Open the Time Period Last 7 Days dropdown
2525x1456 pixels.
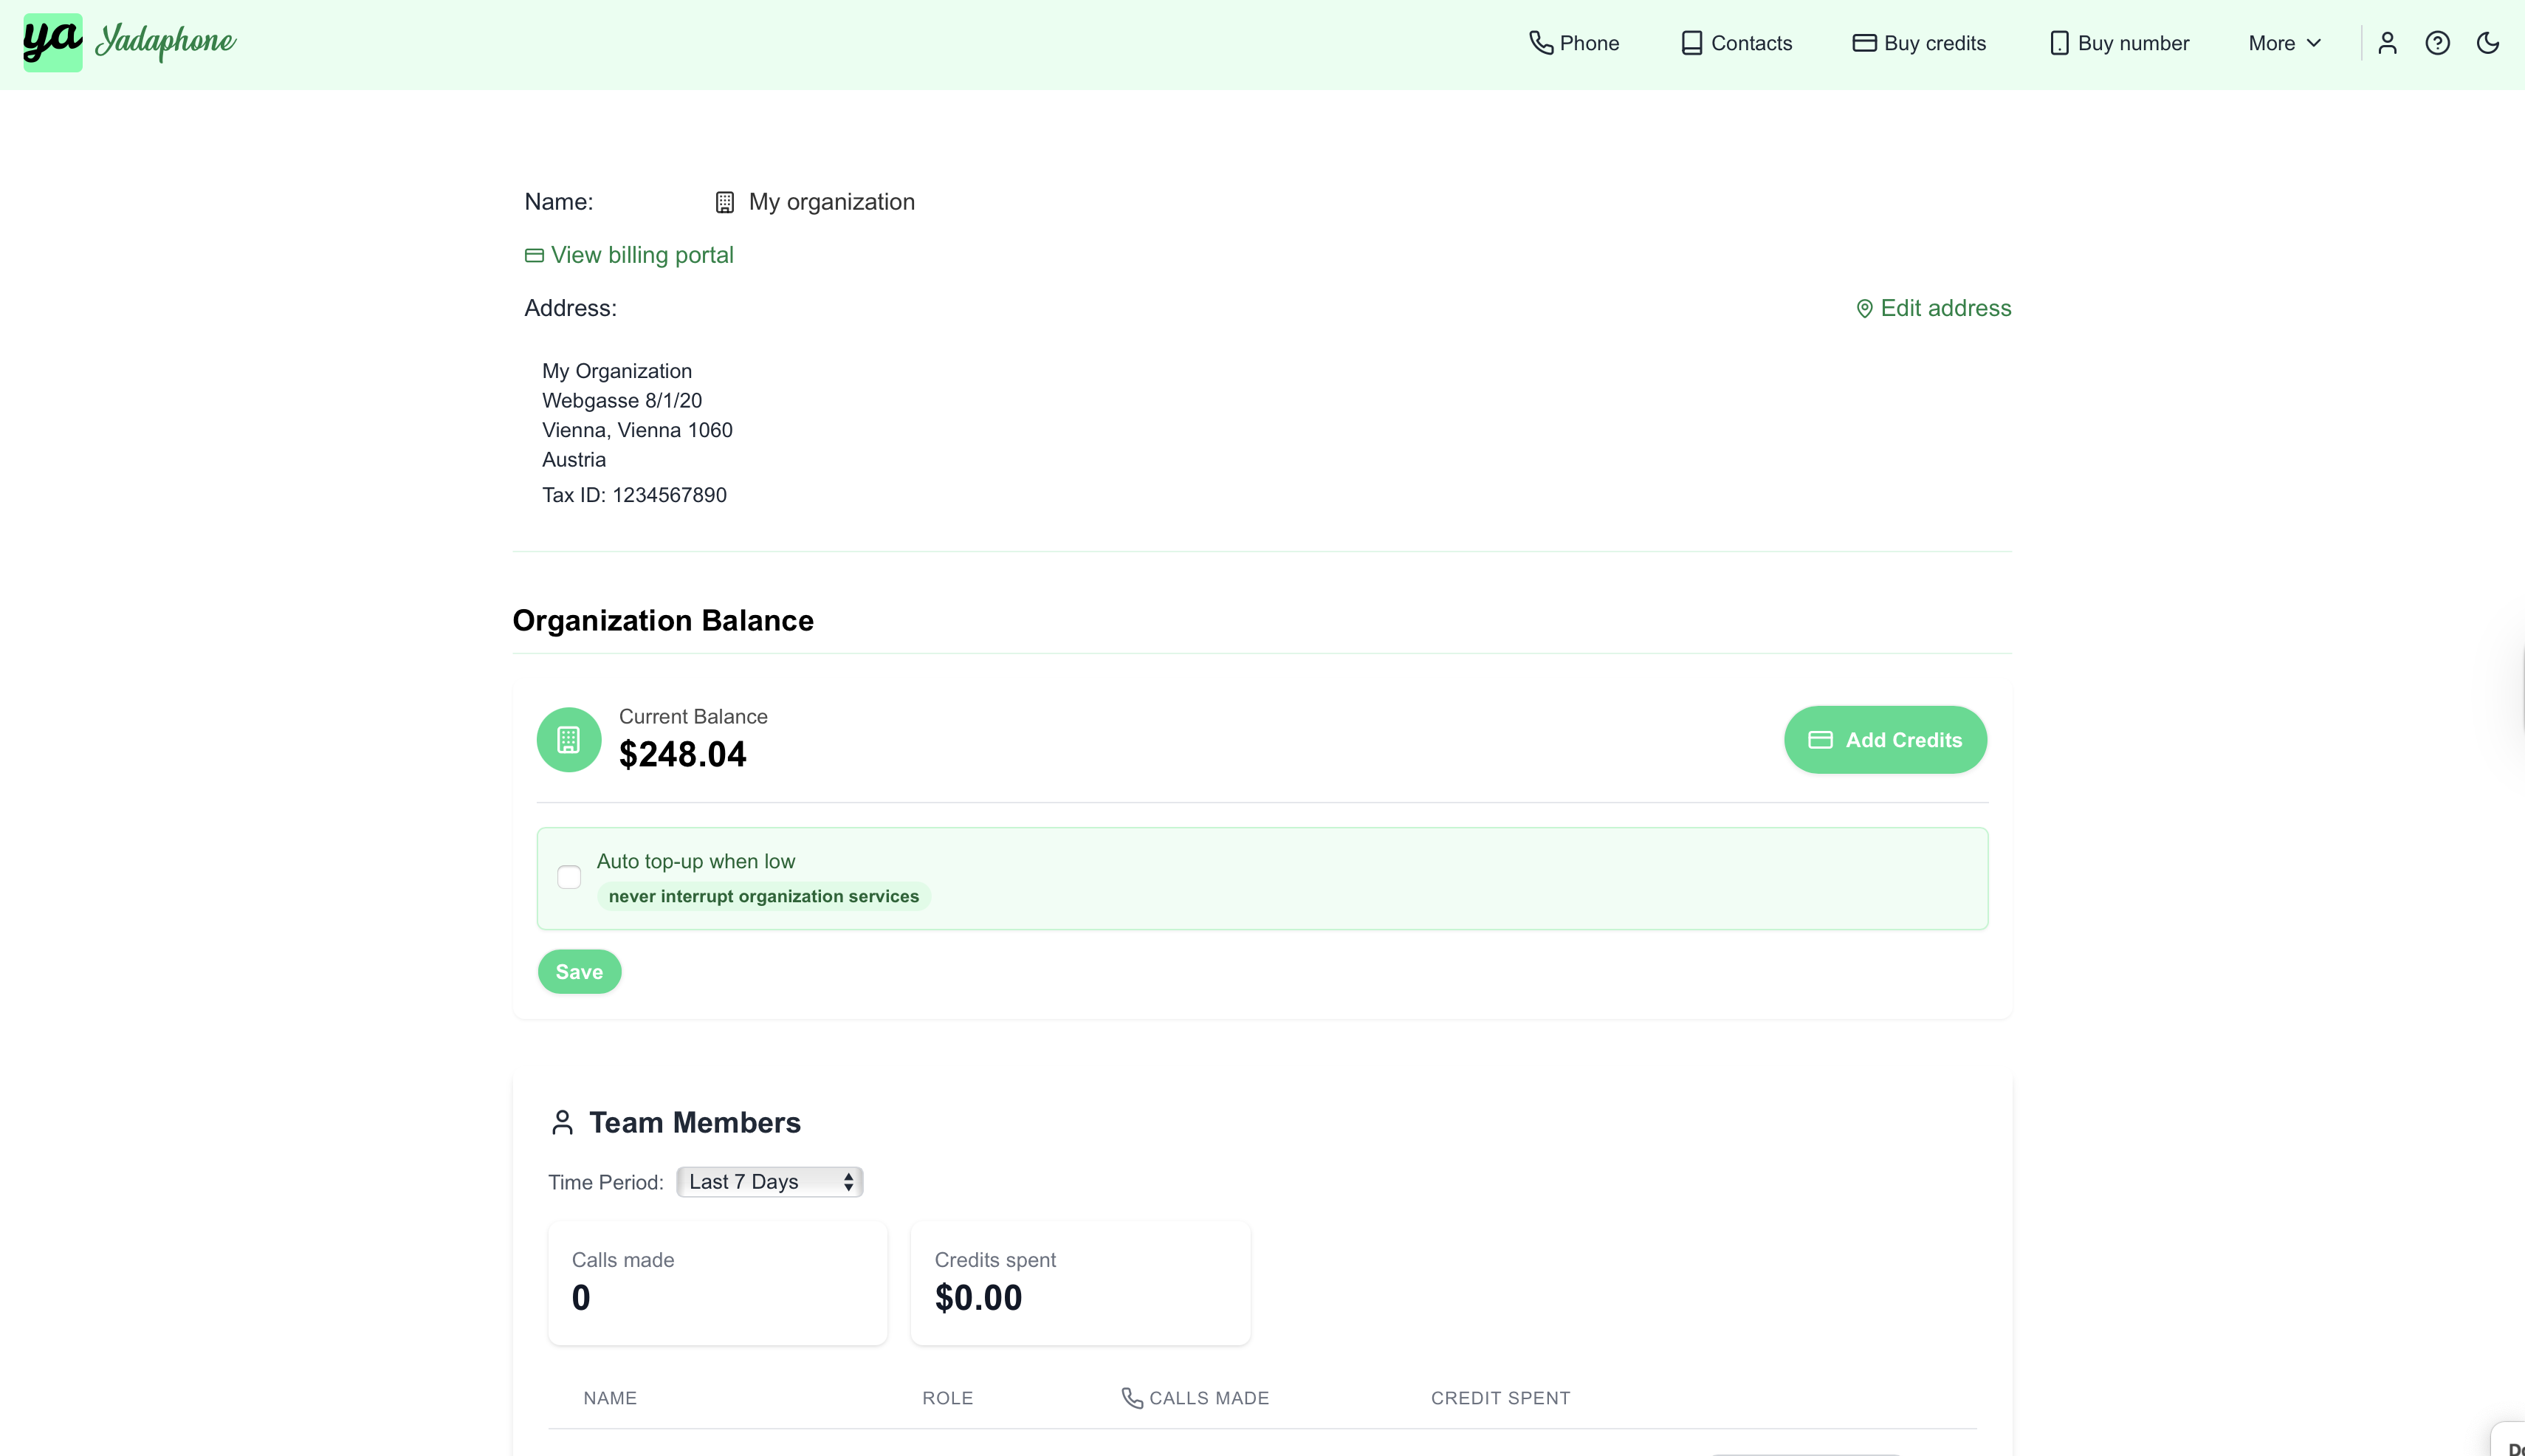click(x=769, y=1182)
